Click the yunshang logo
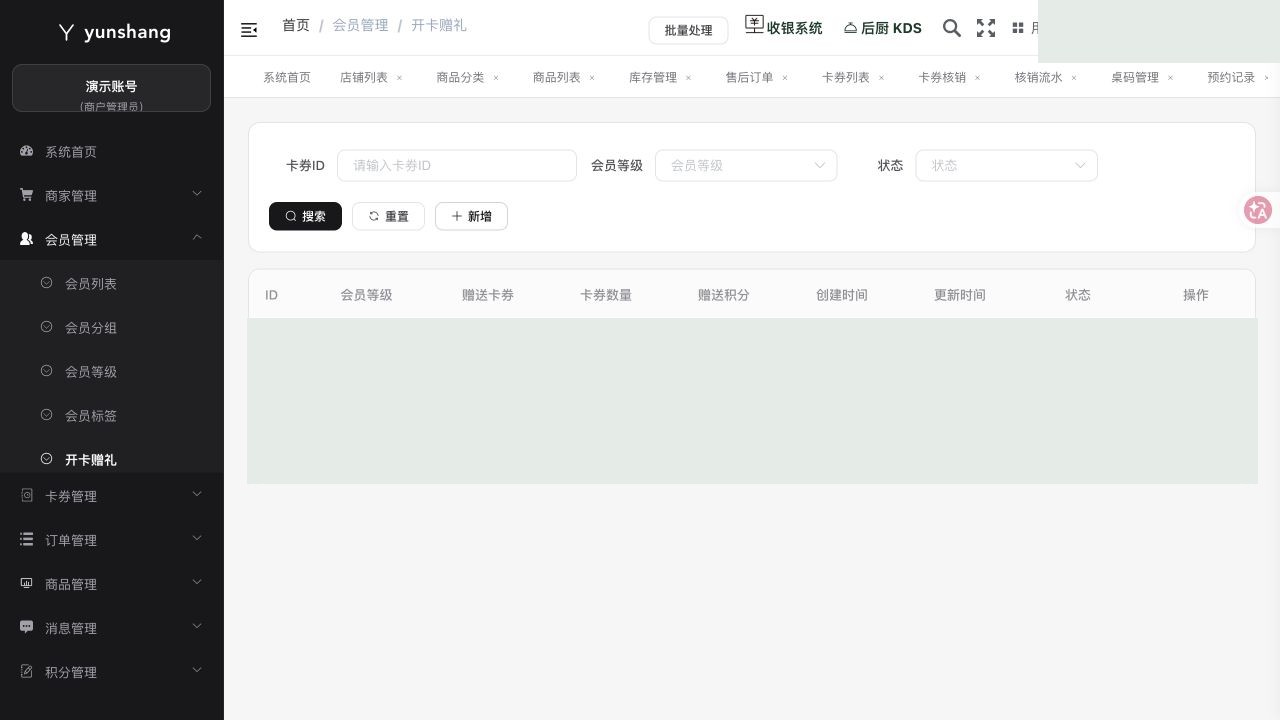1280x720 pixels. pyautogui.click(x=114, y=32)
